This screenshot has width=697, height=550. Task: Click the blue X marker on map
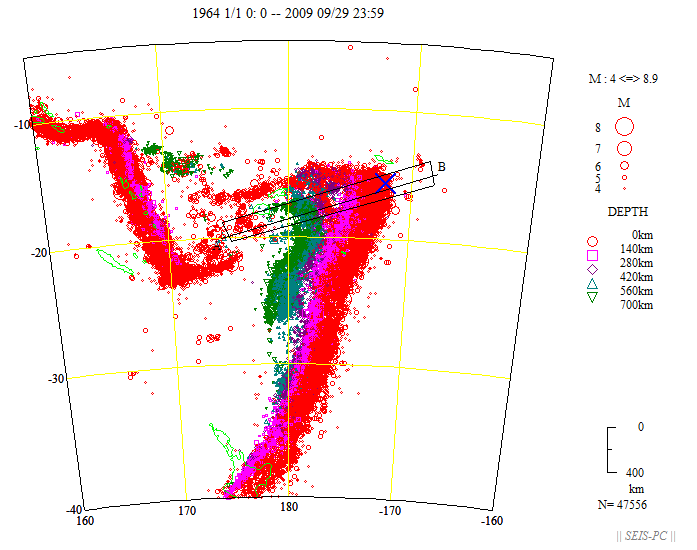pyautogui.click(x=386, y=181)
